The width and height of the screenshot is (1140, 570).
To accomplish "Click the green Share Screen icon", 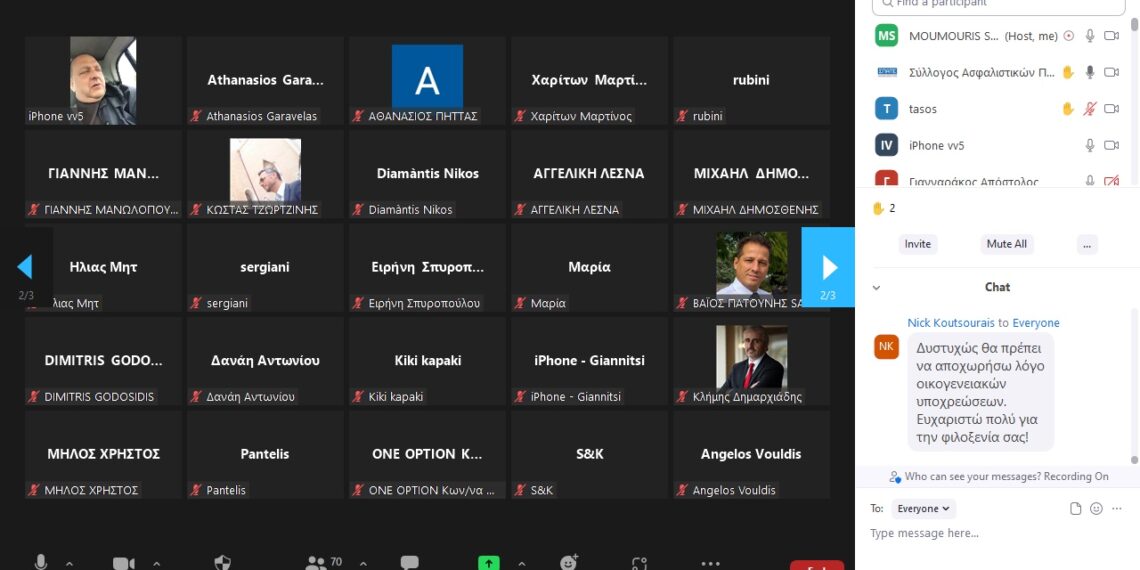I will click(x=488, y=564).
